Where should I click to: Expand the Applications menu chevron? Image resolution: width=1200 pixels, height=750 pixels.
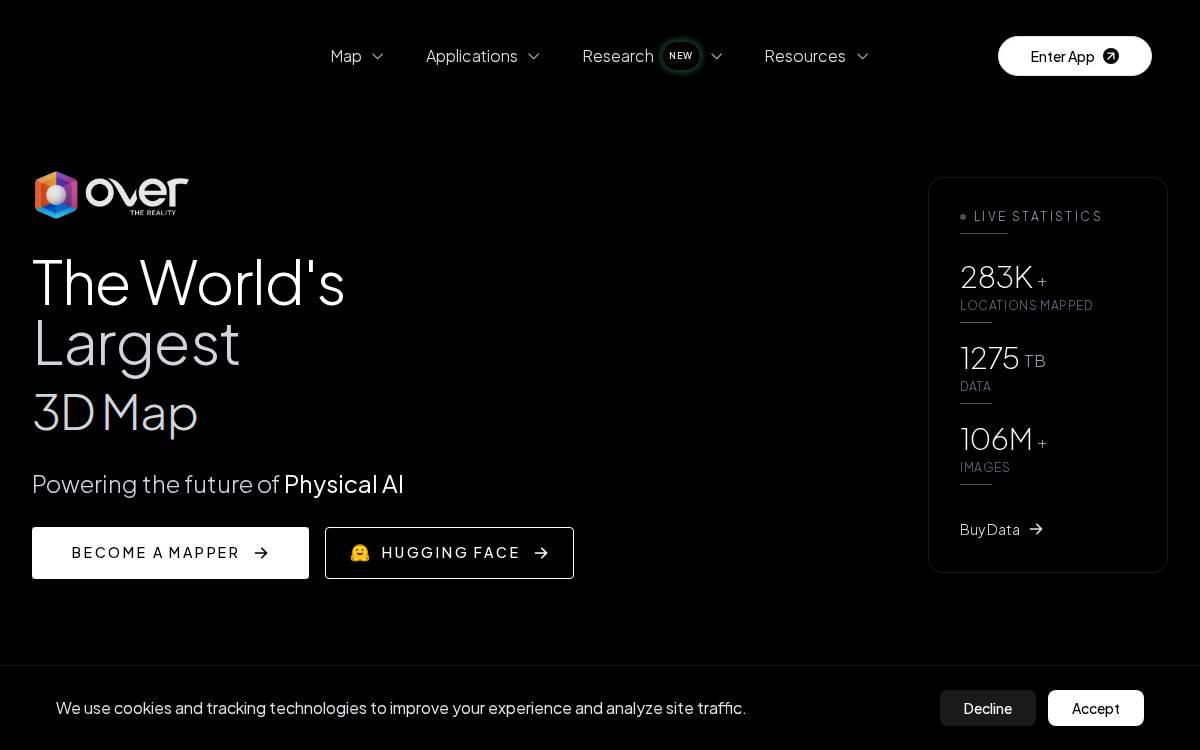tap(533, 57)
